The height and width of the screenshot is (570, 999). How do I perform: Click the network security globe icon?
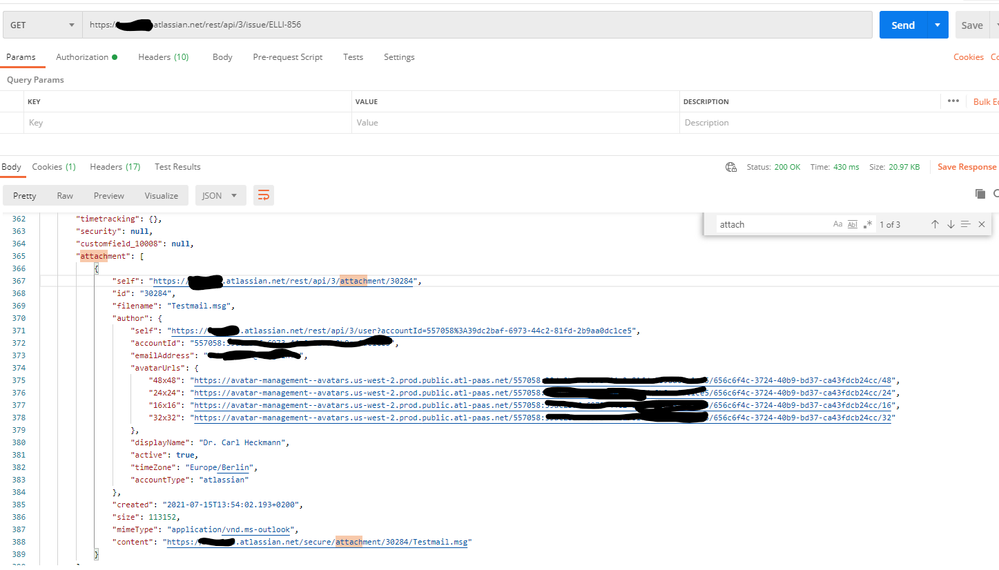pyautogui.click(x=731, y=167)
